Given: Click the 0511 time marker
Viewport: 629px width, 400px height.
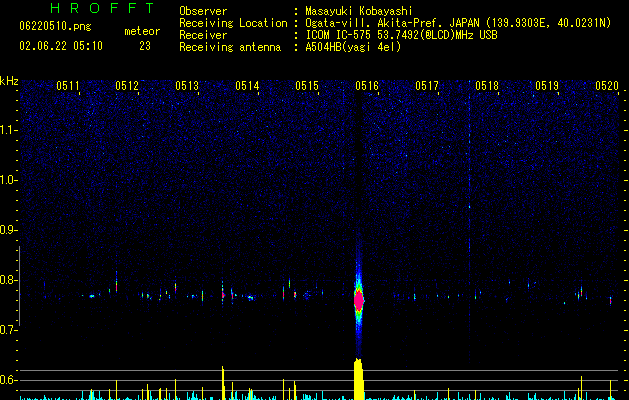Looking at the screenshot, I should 68,86.
